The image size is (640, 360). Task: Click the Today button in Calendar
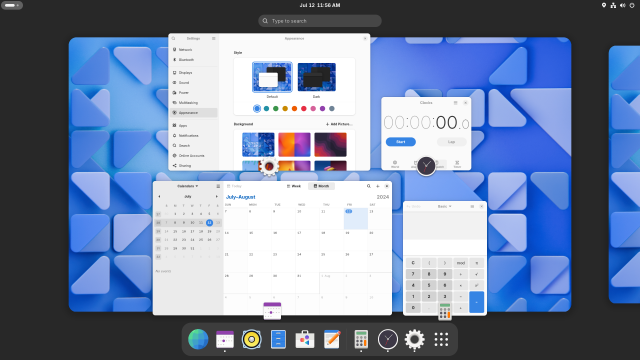coord(234,186)
